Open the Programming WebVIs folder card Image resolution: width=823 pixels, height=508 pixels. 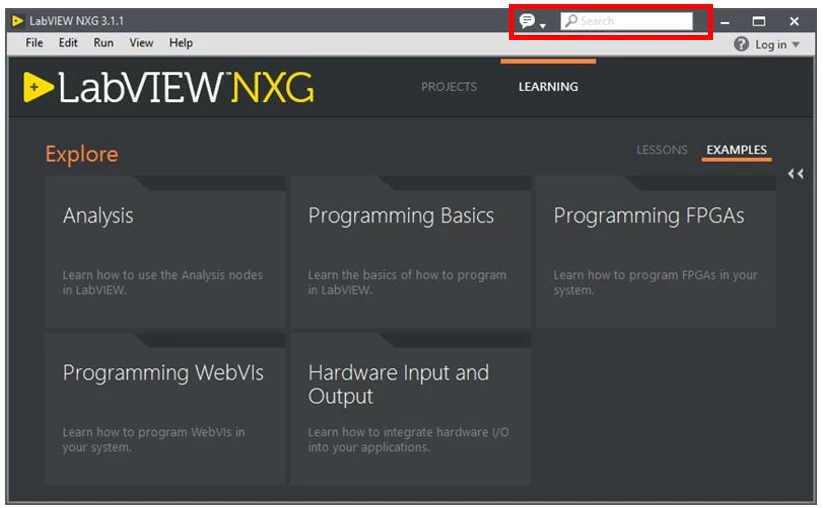(x=165, y=409)
